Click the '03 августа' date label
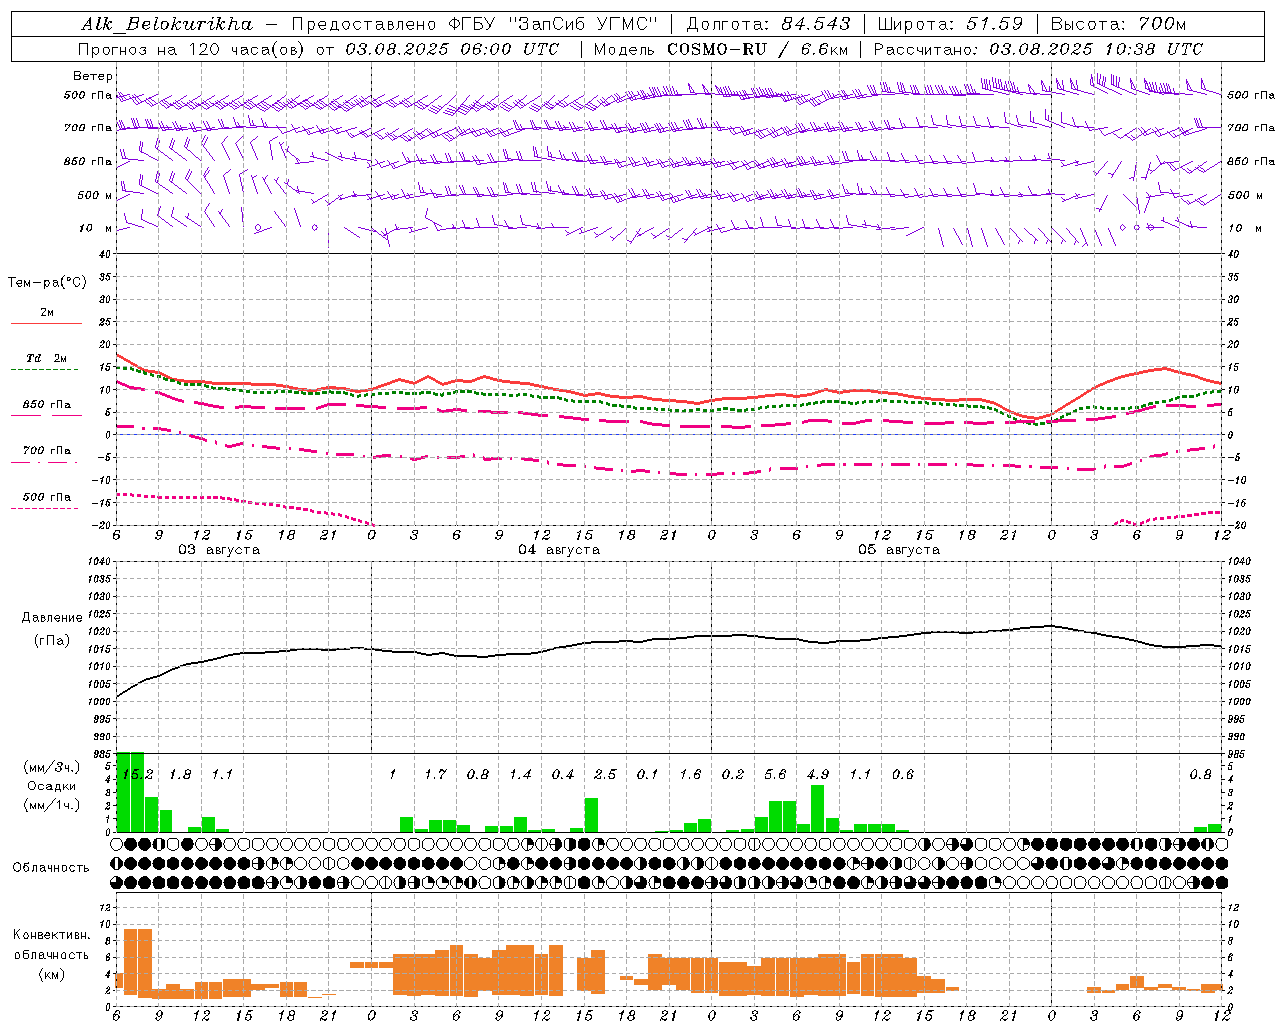The image size is (1280, 1024). point(219,550)
